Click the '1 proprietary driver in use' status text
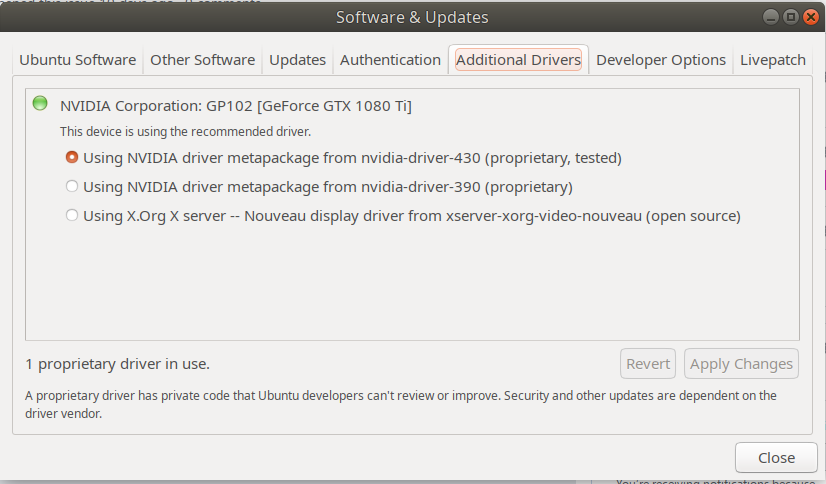The height and width of the screenshot is (484, 826). 118,364
